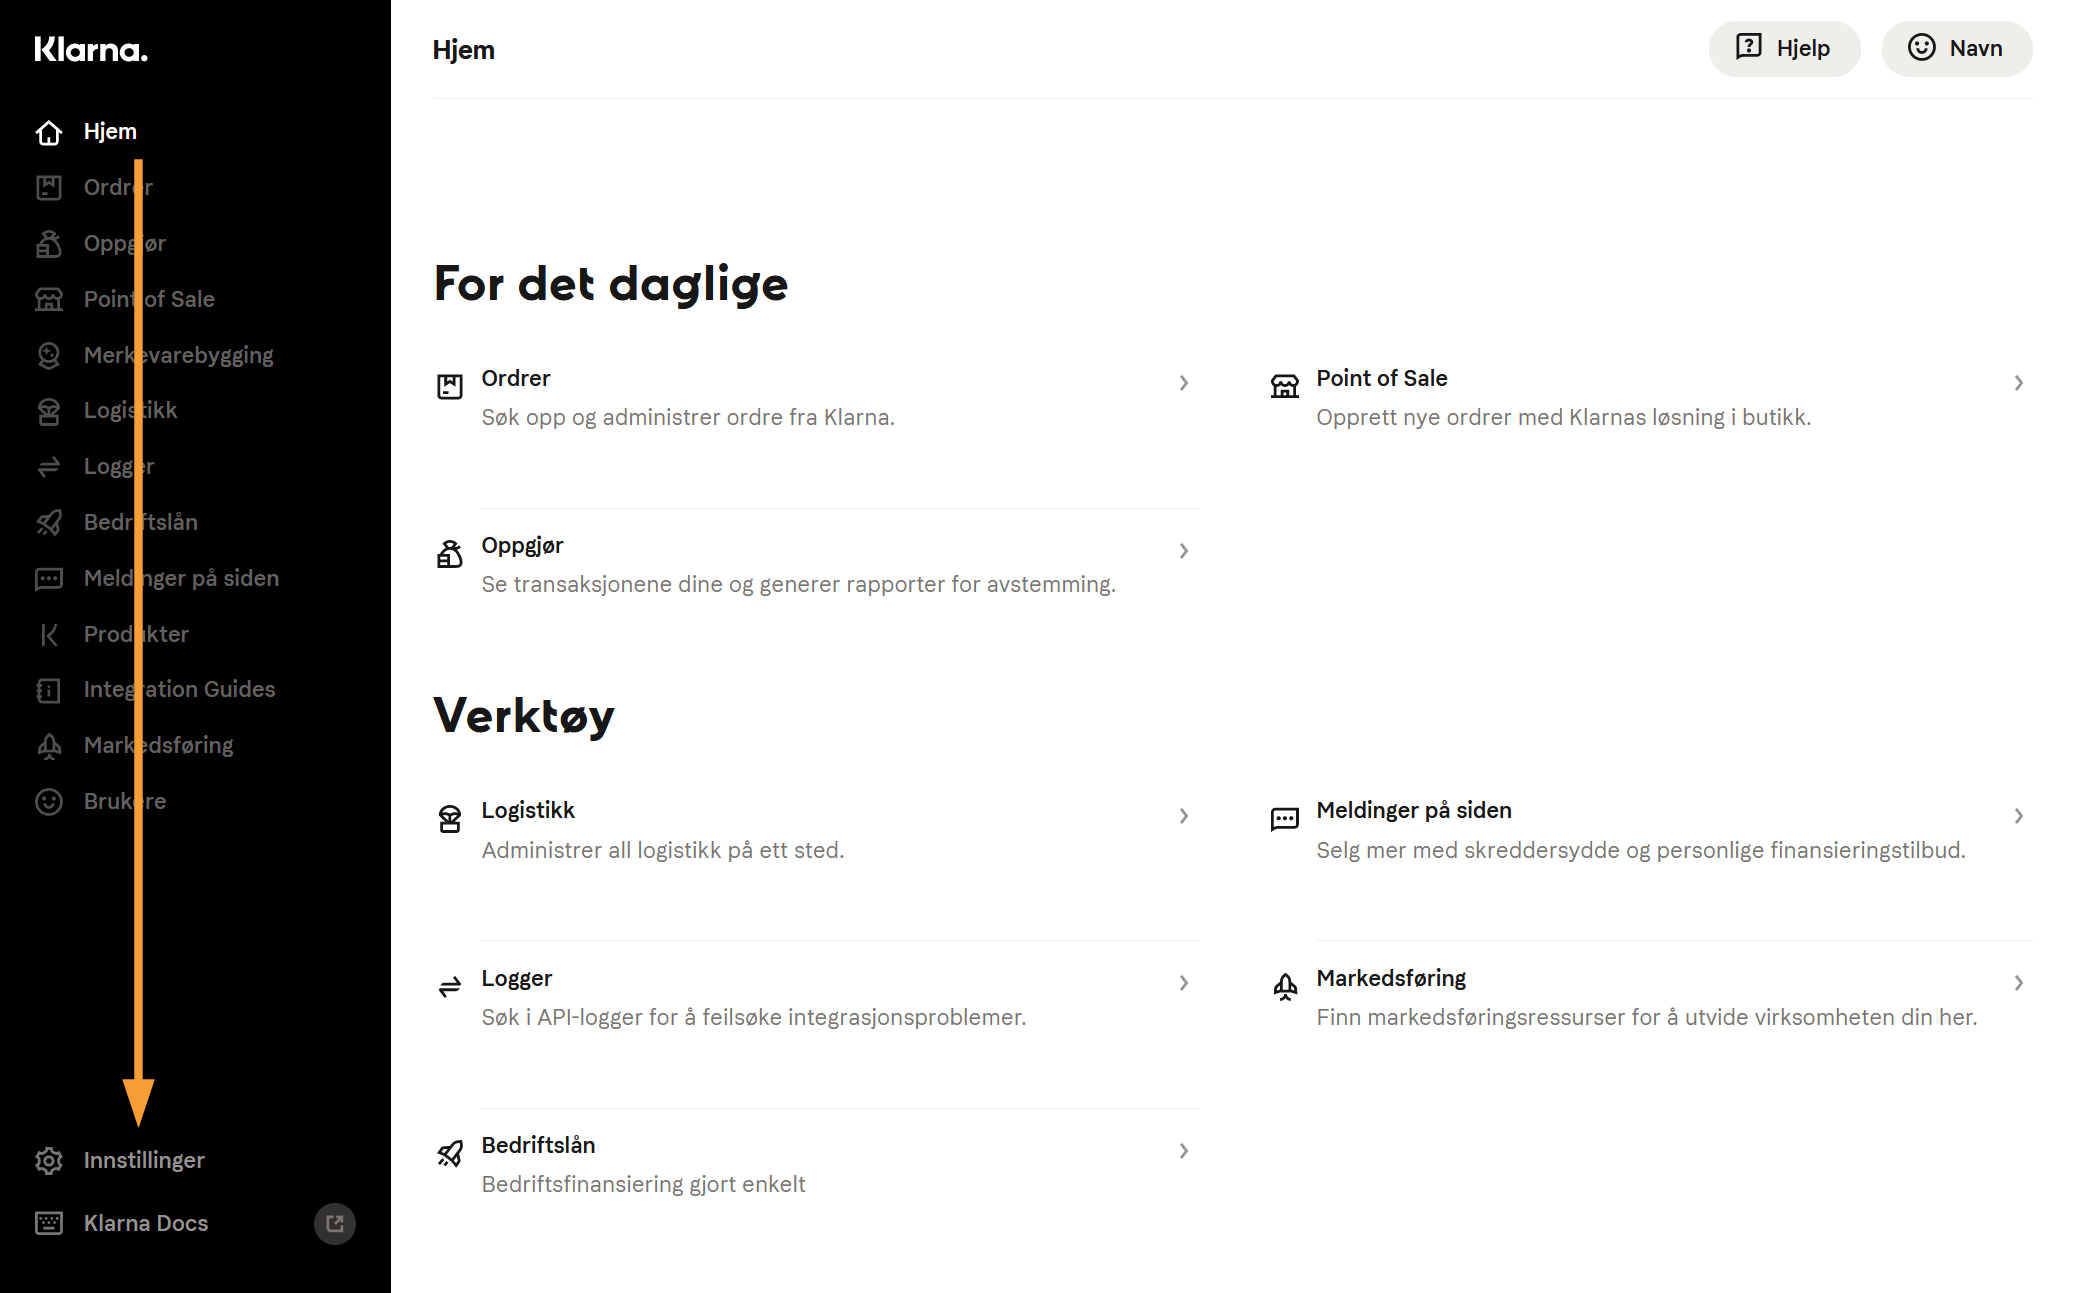This screenshot has height=1293, width=2073.
Task: Click the Innstillinger gear icon
Action: coord(49,1160)
